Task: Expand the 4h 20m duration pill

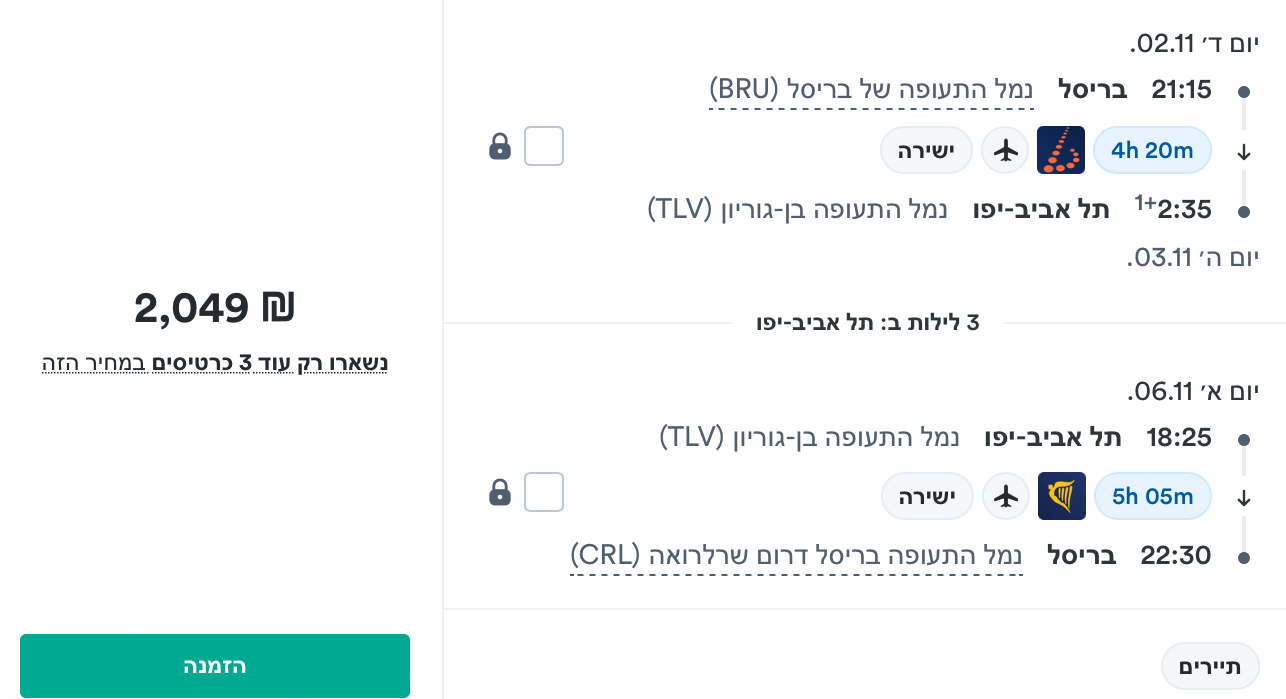Action: point(1152,150)
